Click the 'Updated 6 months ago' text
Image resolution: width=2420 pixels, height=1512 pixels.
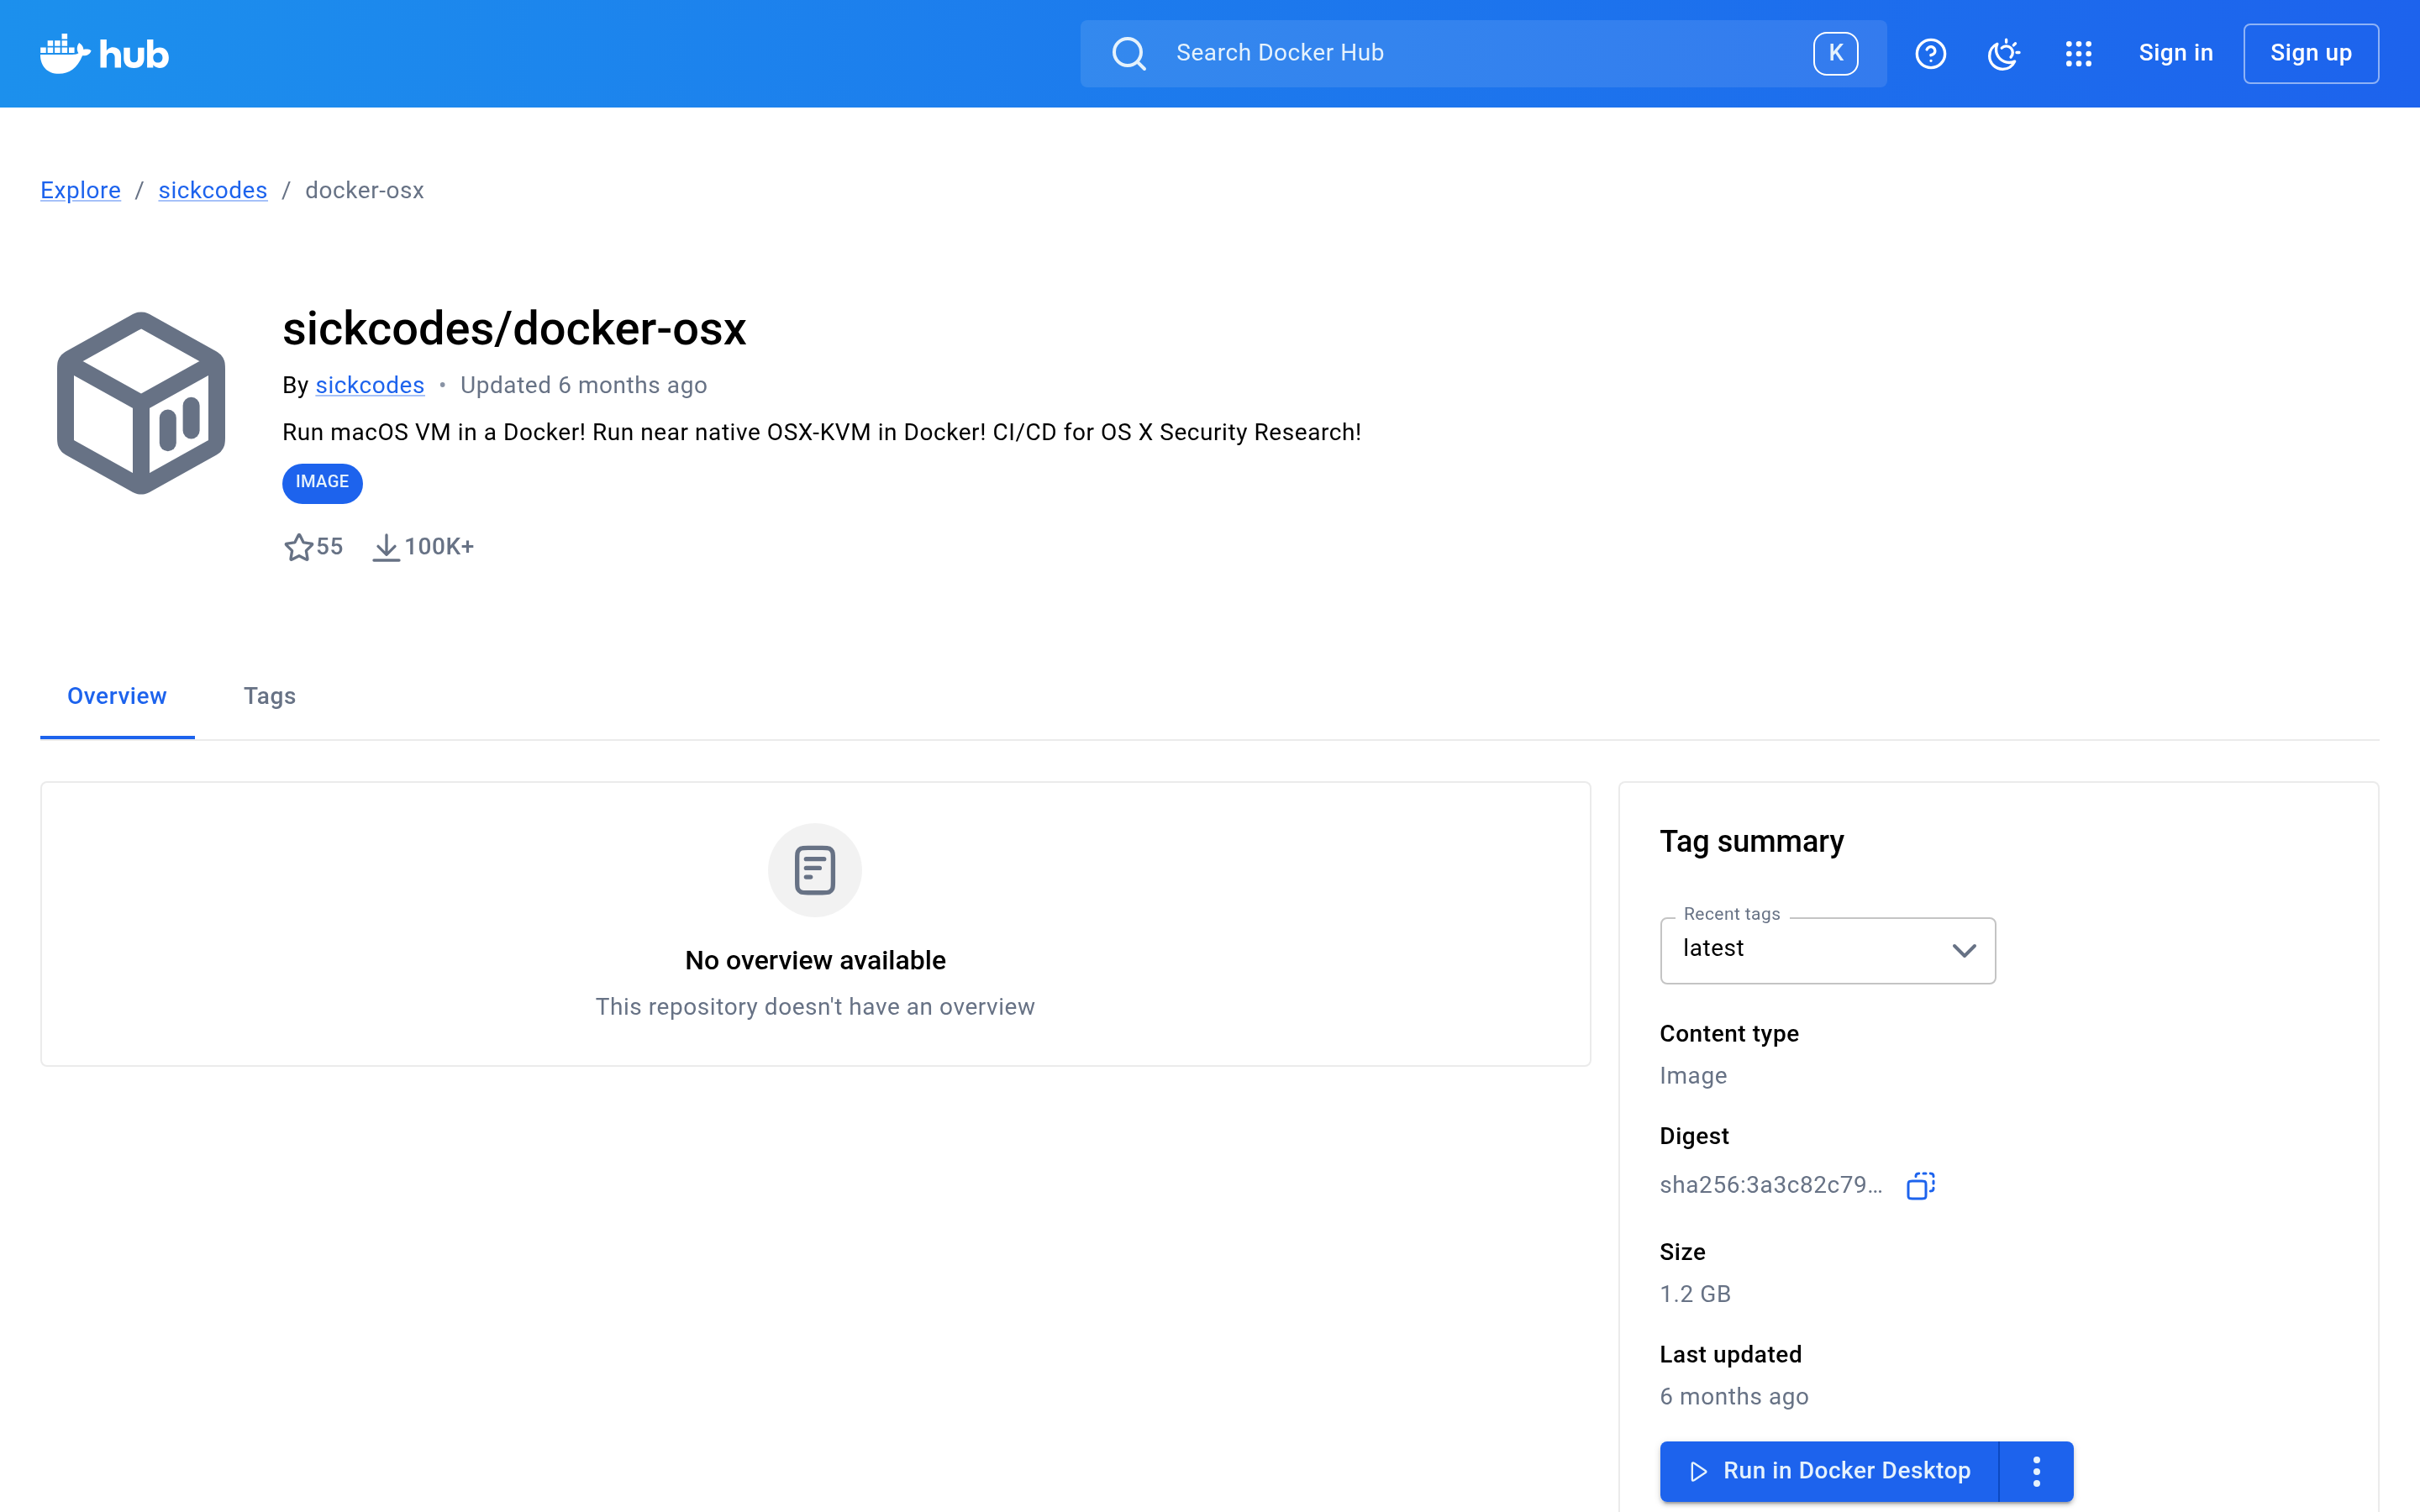(583, 385)
